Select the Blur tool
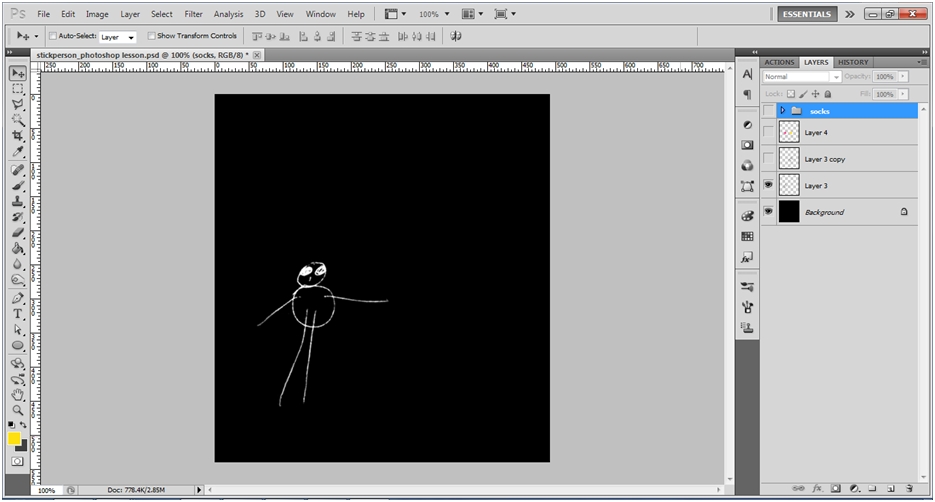935x502 pixels. pyautogui.click(x=18, y=264)
